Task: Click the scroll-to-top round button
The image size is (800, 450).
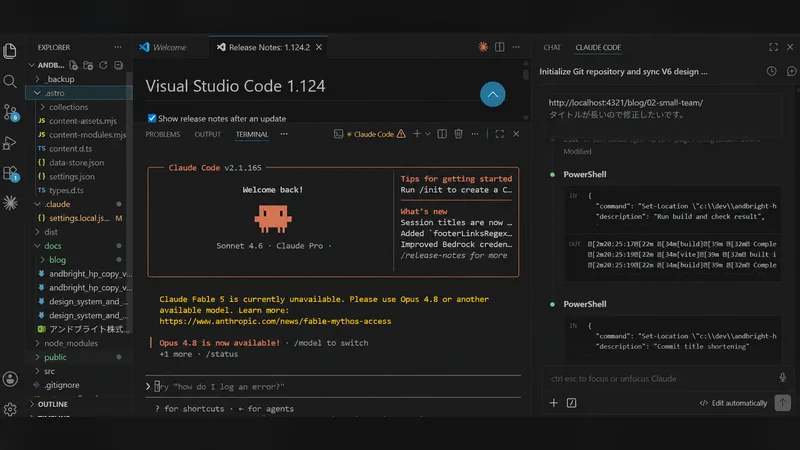Action: (492, 94)
